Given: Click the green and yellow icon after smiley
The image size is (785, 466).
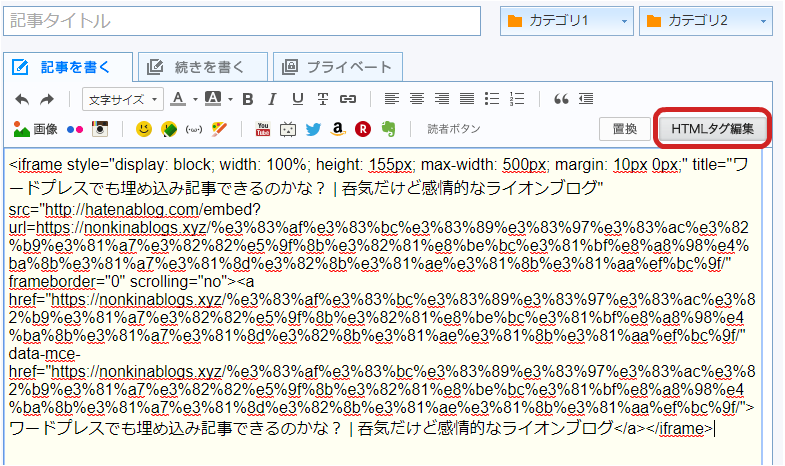Looking at the screenshot, I should (x=169, y=130).
